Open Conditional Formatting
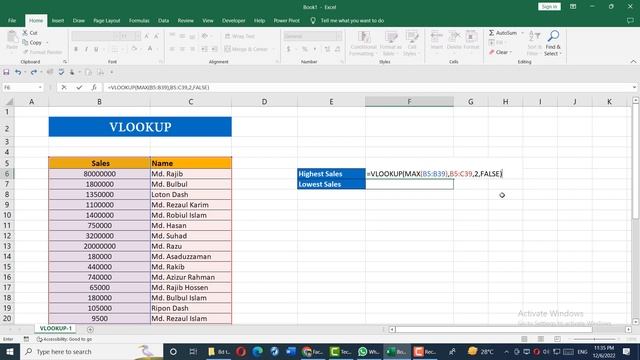640x360 pixels. 363,44
